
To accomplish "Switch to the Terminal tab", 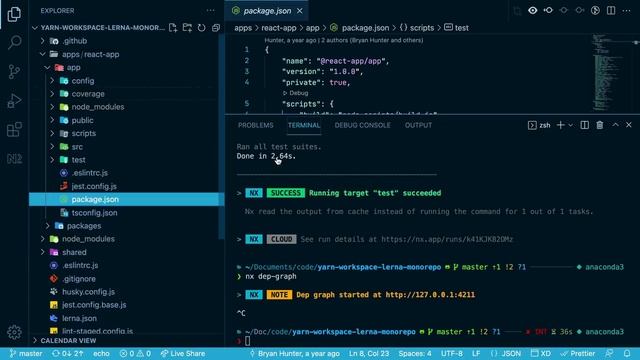I will (x=304, y=125).
